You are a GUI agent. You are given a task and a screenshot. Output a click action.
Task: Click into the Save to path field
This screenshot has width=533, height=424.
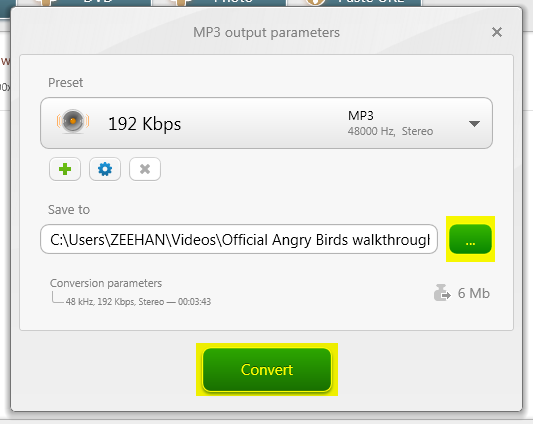[x=239, y=239]
